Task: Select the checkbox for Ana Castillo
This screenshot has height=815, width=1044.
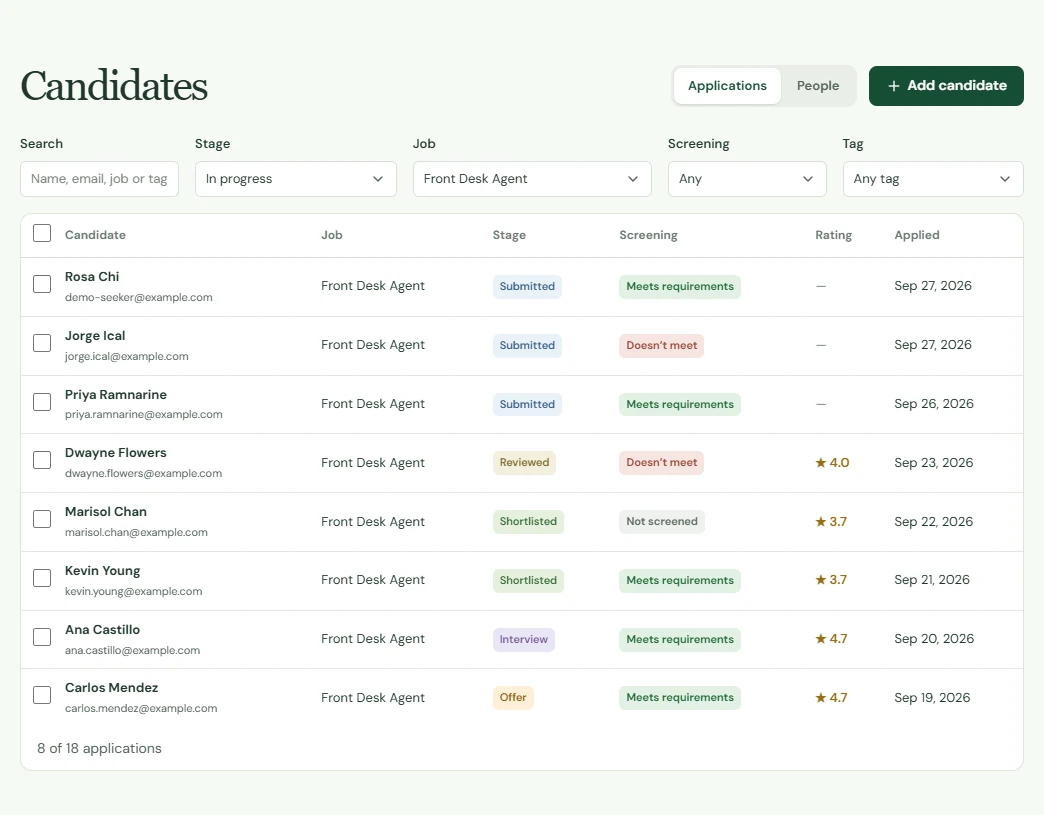Action: [x=42, y=637]
